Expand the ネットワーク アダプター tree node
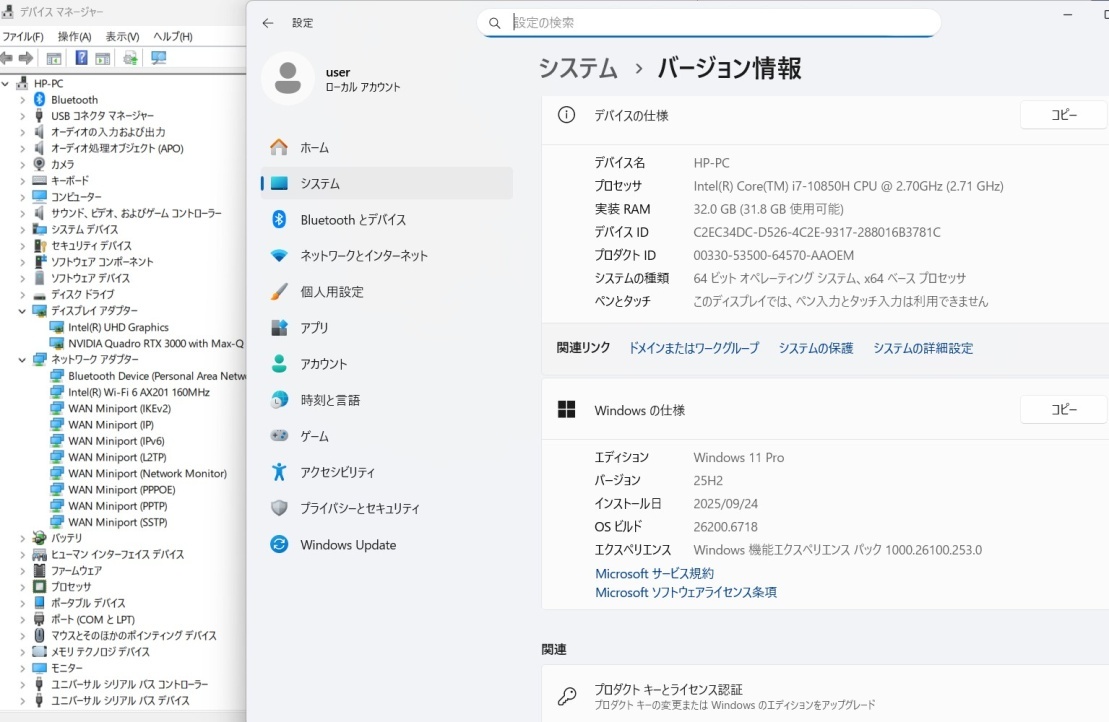Screen dimensions: 1109x722 pos(21,359)
